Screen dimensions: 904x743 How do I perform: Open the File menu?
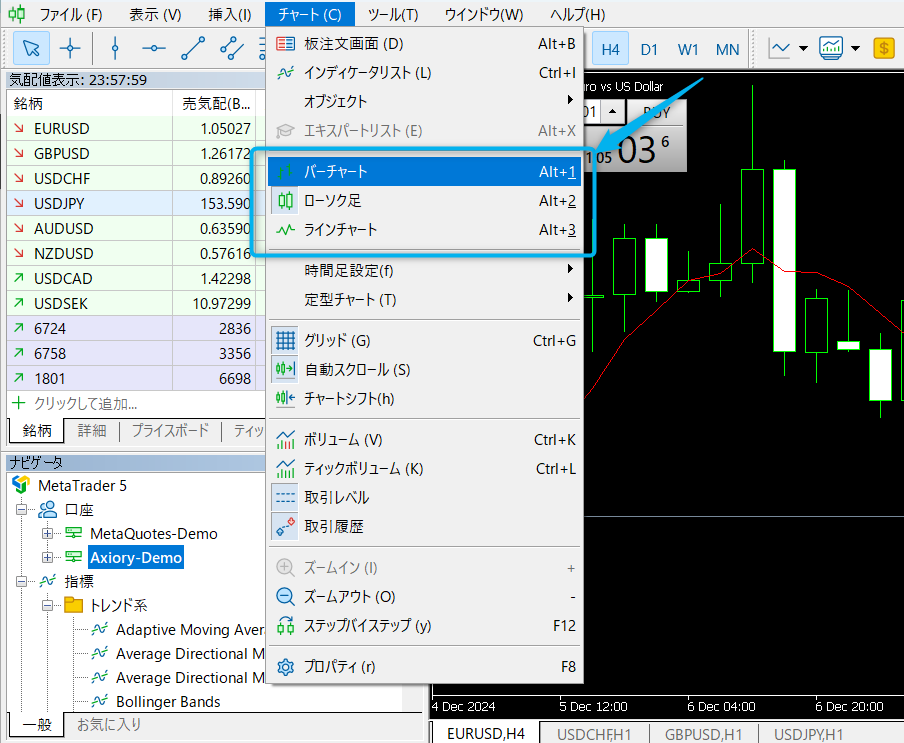click(70, 14)
